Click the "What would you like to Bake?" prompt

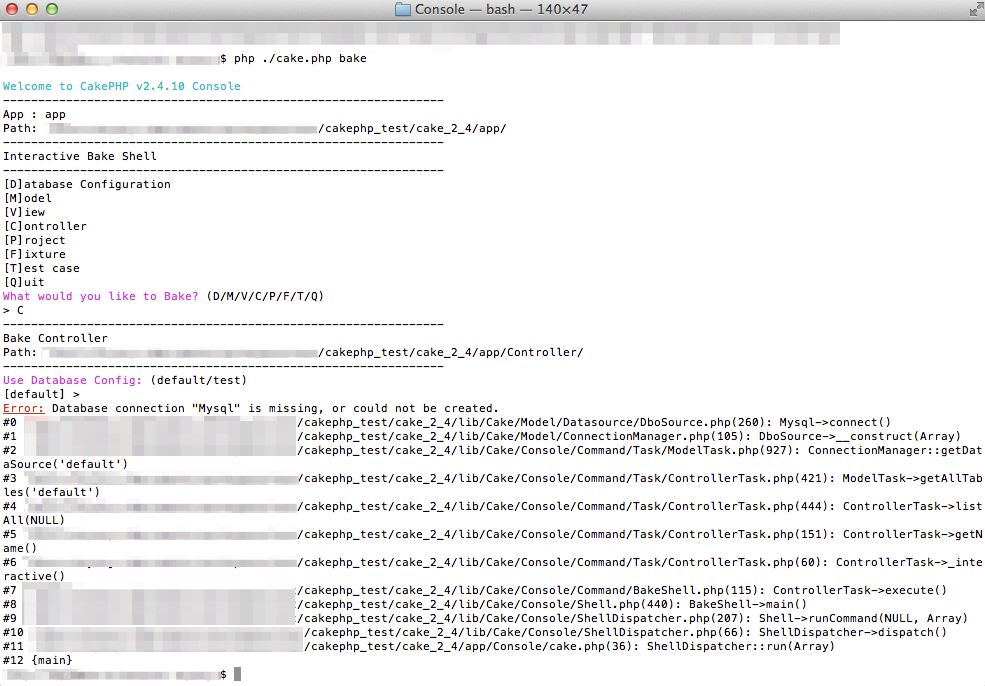click(101, 297)
